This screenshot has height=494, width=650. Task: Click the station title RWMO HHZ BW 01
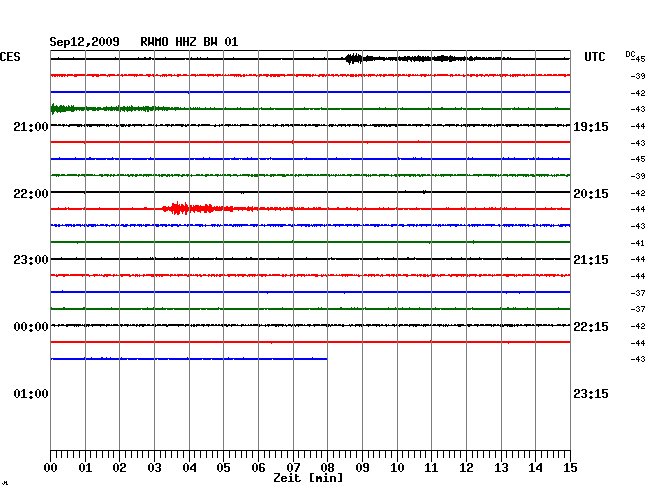[189, 42]
